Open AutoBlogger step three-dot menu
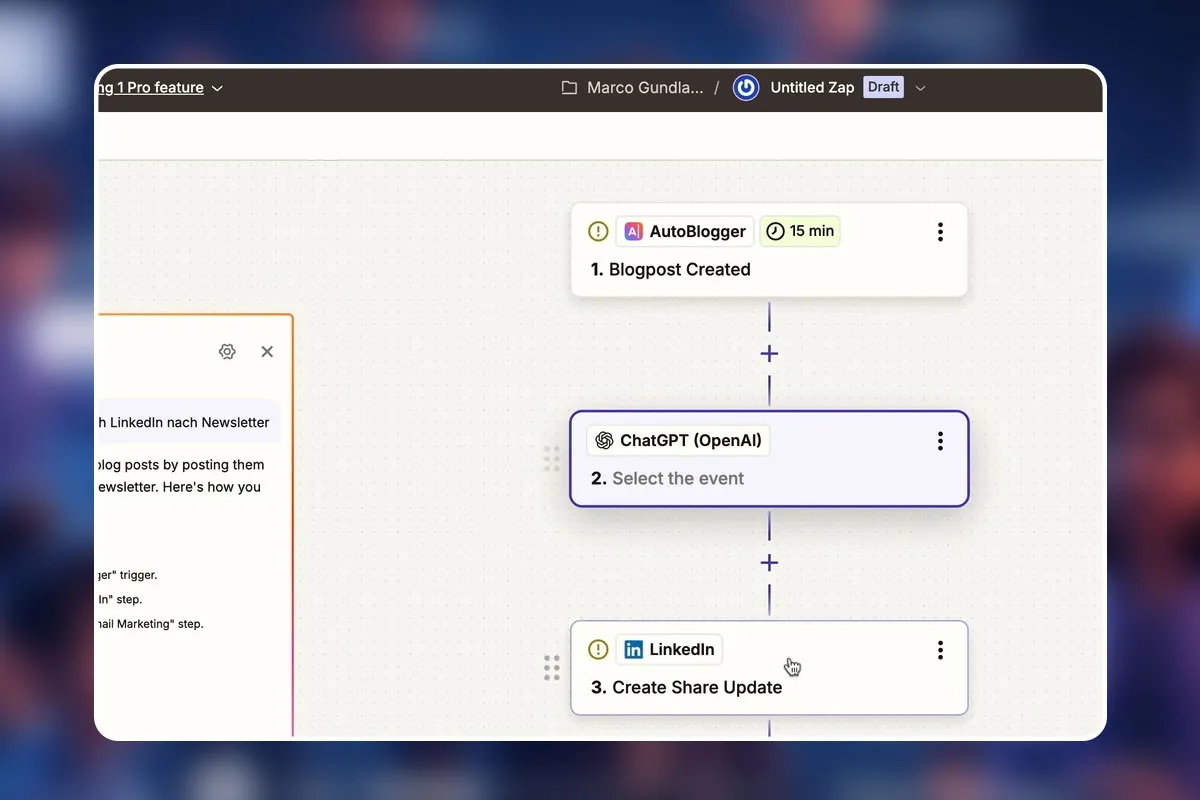Screen dimensions: 1200x800 (x=940, y=232)
